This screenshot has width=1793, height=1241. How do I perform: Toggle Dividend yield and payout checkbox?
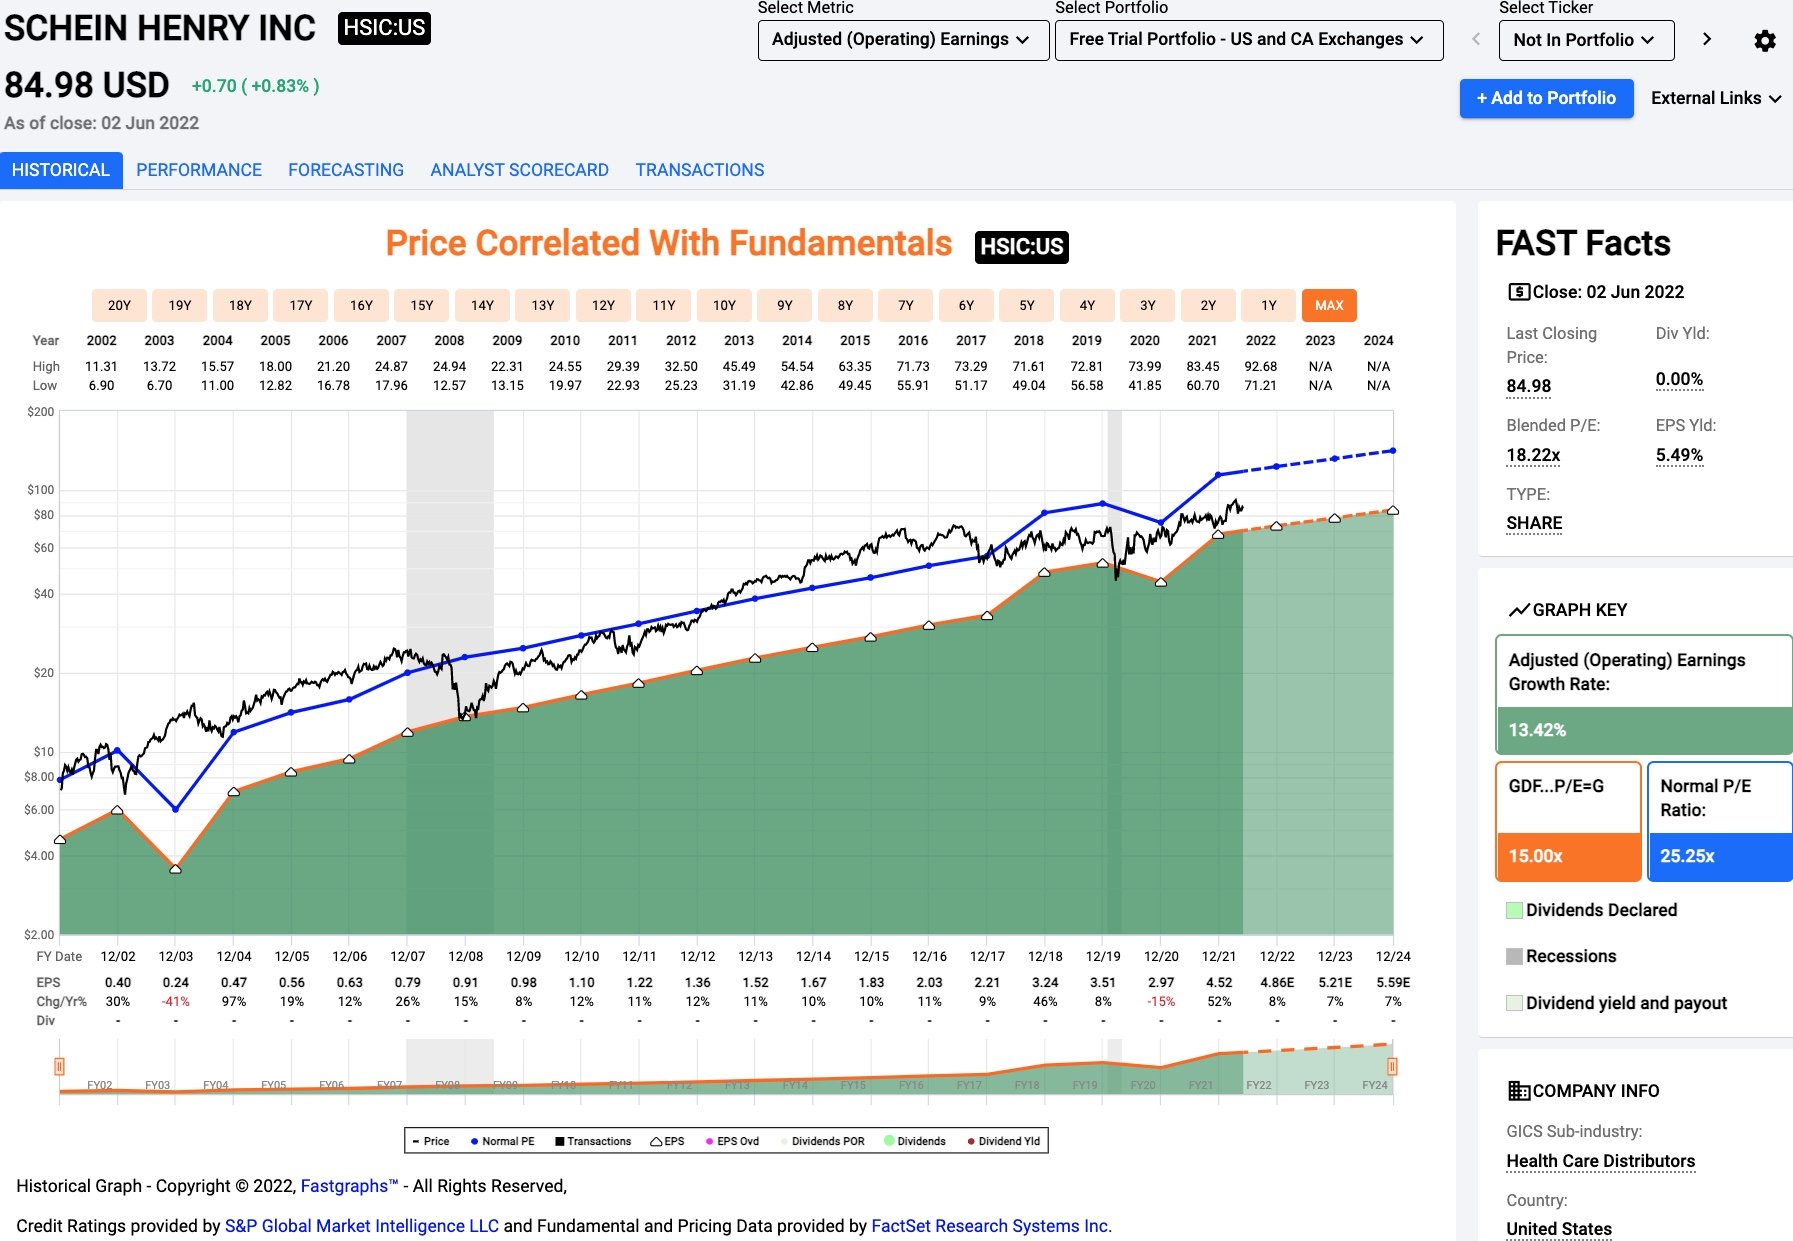(1514, 1003)
